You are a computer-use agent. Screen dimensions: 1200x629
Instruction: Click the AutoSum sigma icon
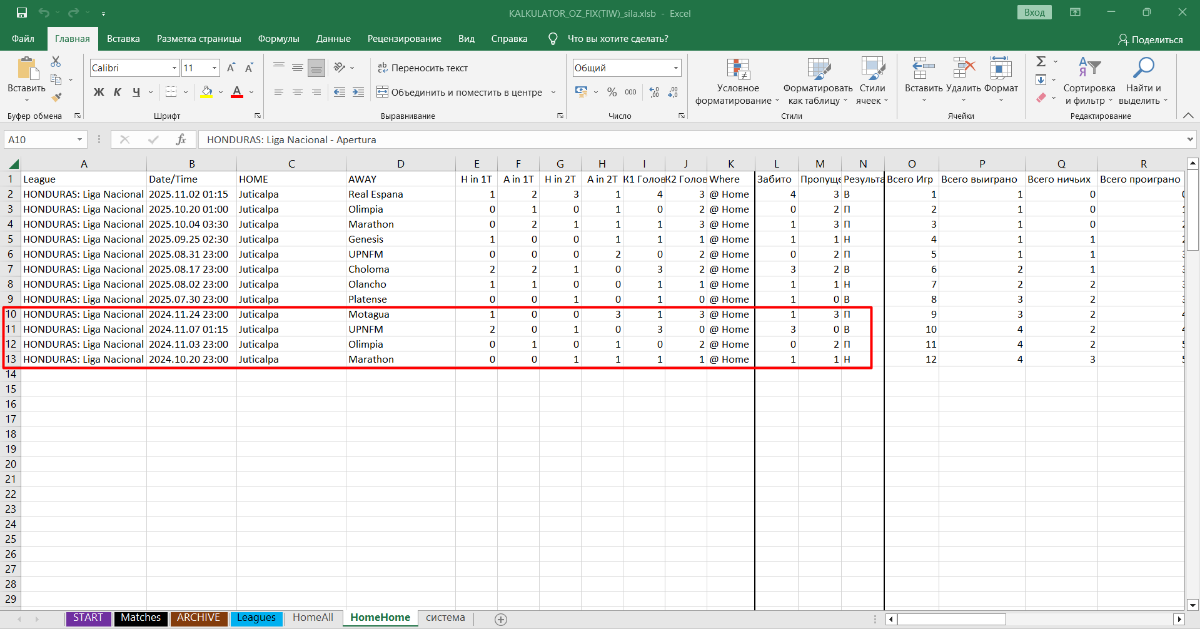click(1040, 62)
